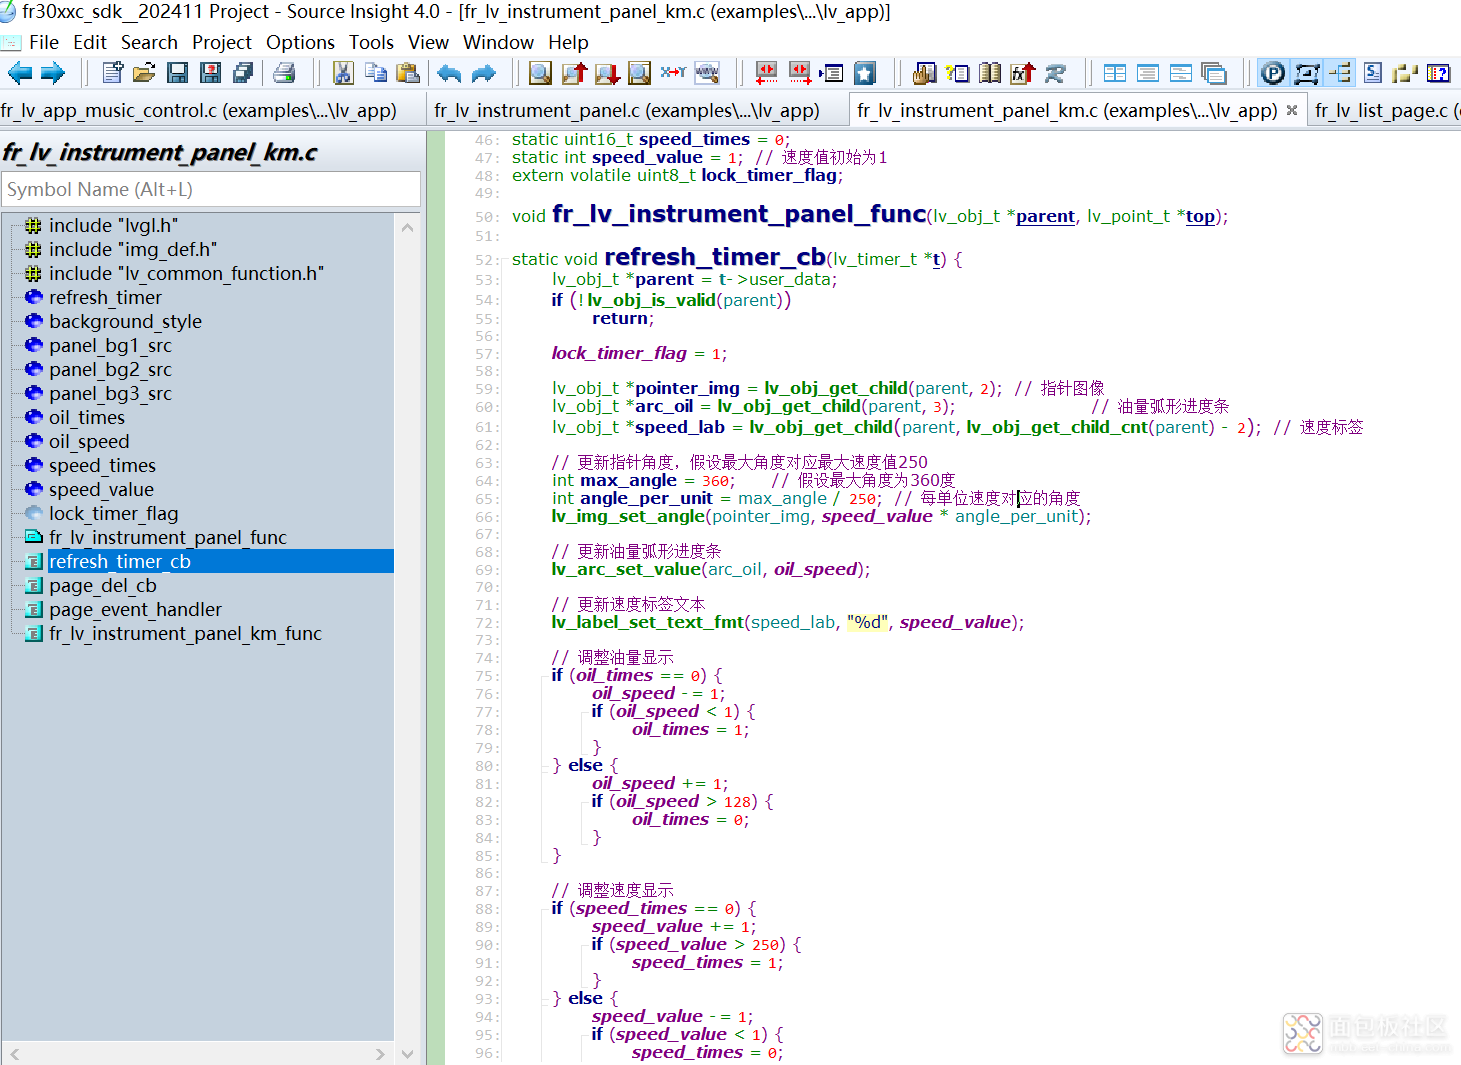Close the fr_lv_instrument_panel_km.c tab
Image resolution: width=1461 pixels, height=1065 pixels.
pyautogui.click(x=1292, y=110)
